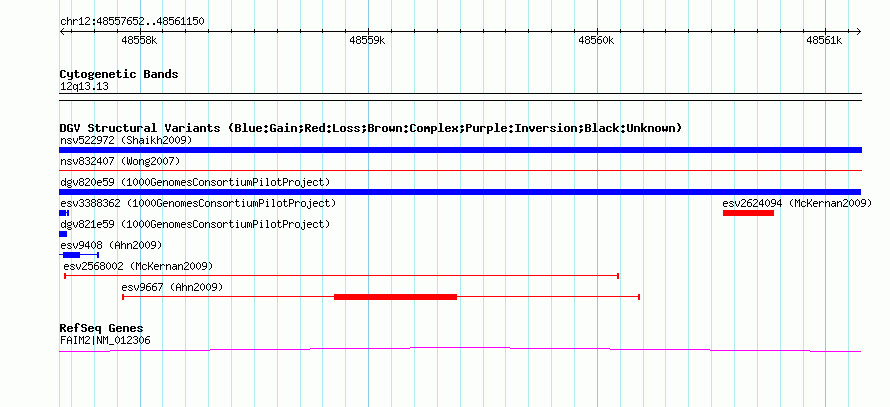Select the magenta FAIM2 gene line
Image resolution: width=890 pixels, height=407 pixels.
(460, 349)
